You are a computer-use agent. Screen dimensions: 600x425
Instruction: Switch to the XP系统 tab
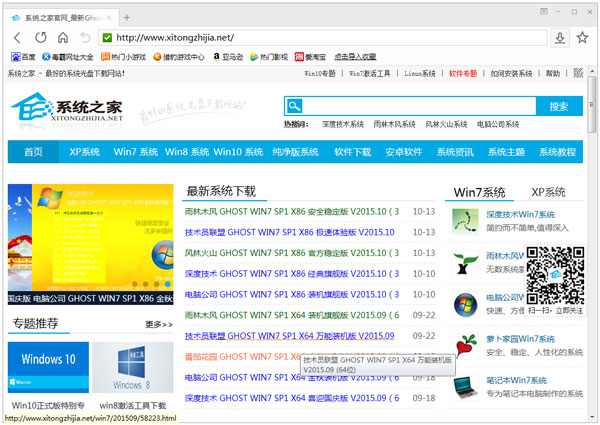(x=547, y=191)
